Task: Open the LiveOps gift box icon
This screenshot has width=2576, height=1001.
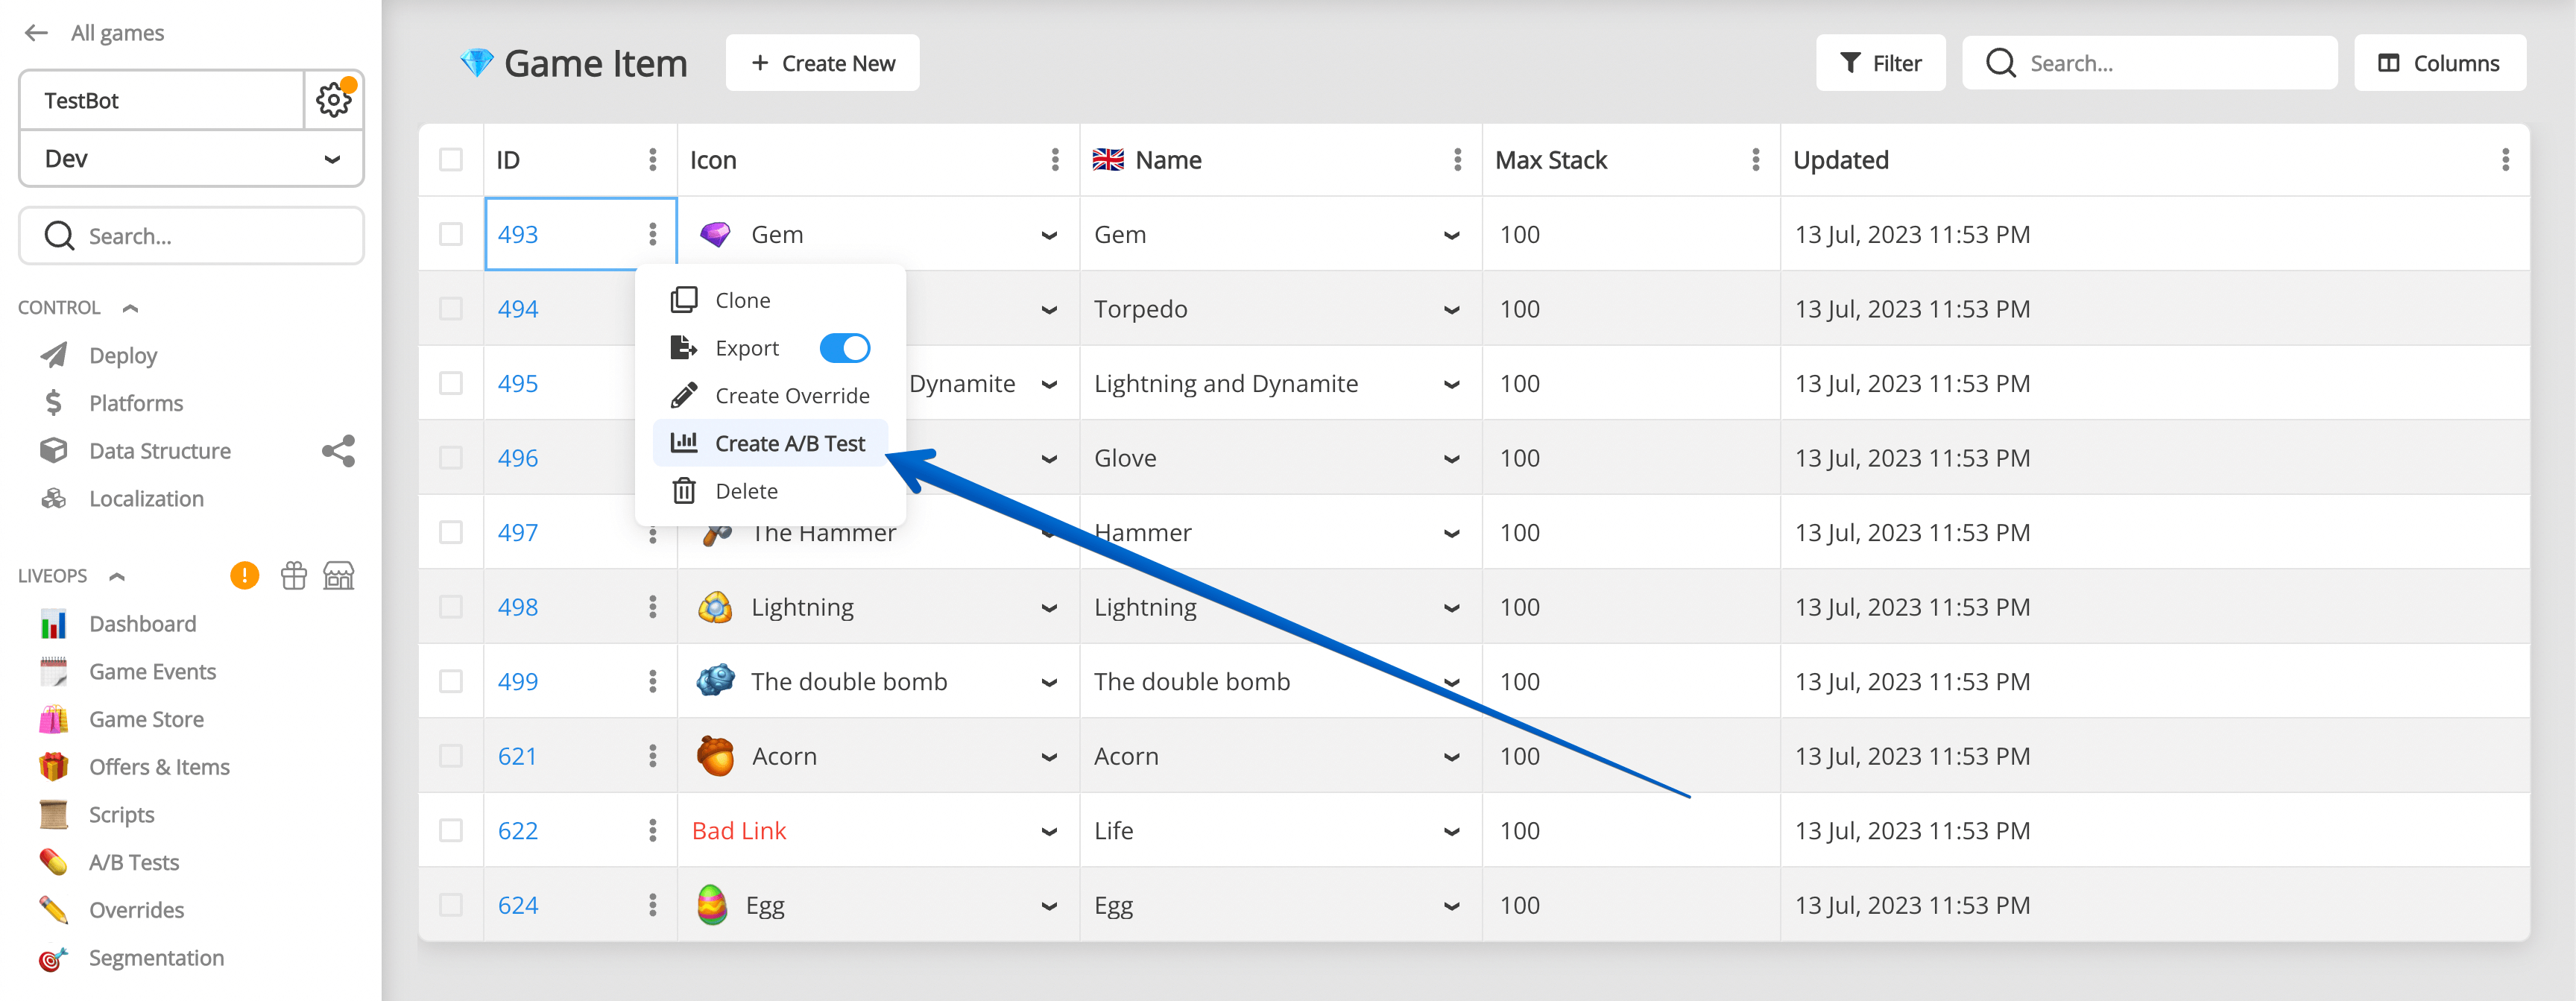Action: [x=294, y=576]
